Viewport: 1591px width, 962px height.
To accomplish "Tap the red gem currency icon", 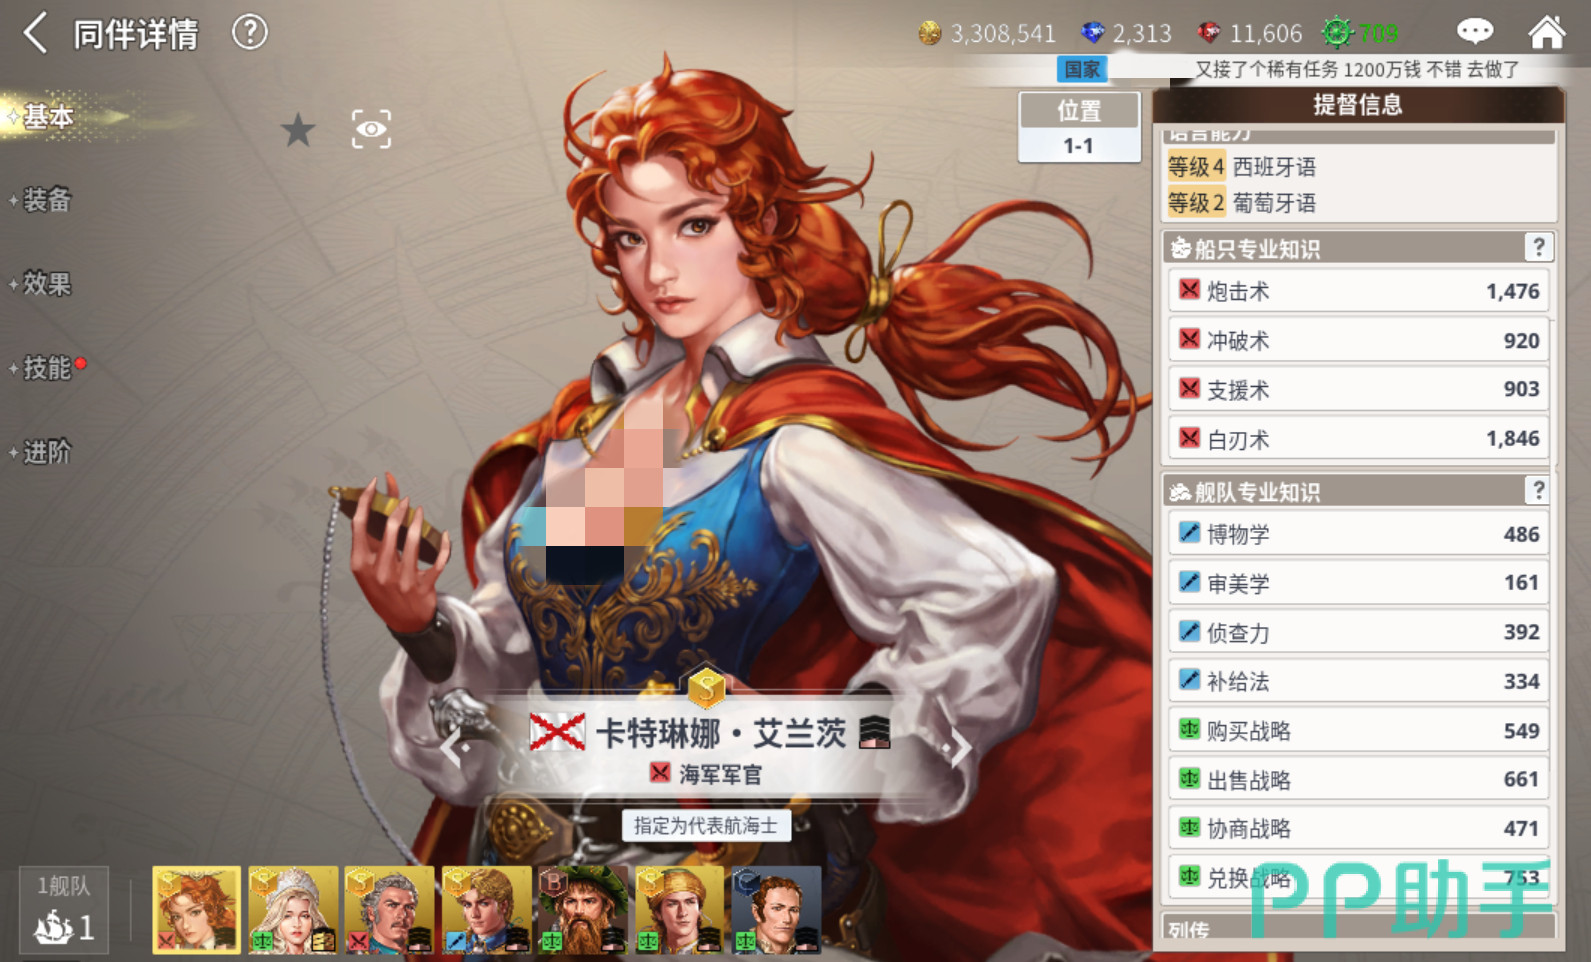I will [x=1209, y=34].
